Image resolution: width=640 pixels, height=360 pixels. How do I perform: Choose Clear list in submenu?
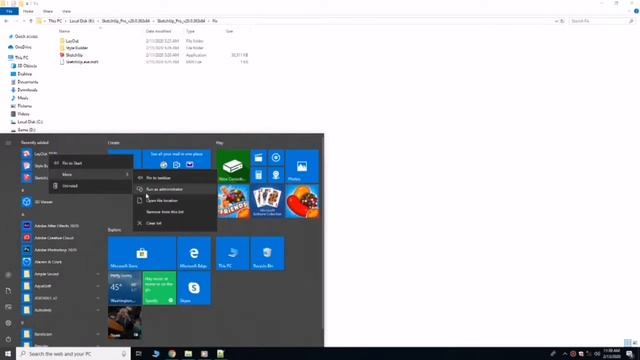(175, 223)
